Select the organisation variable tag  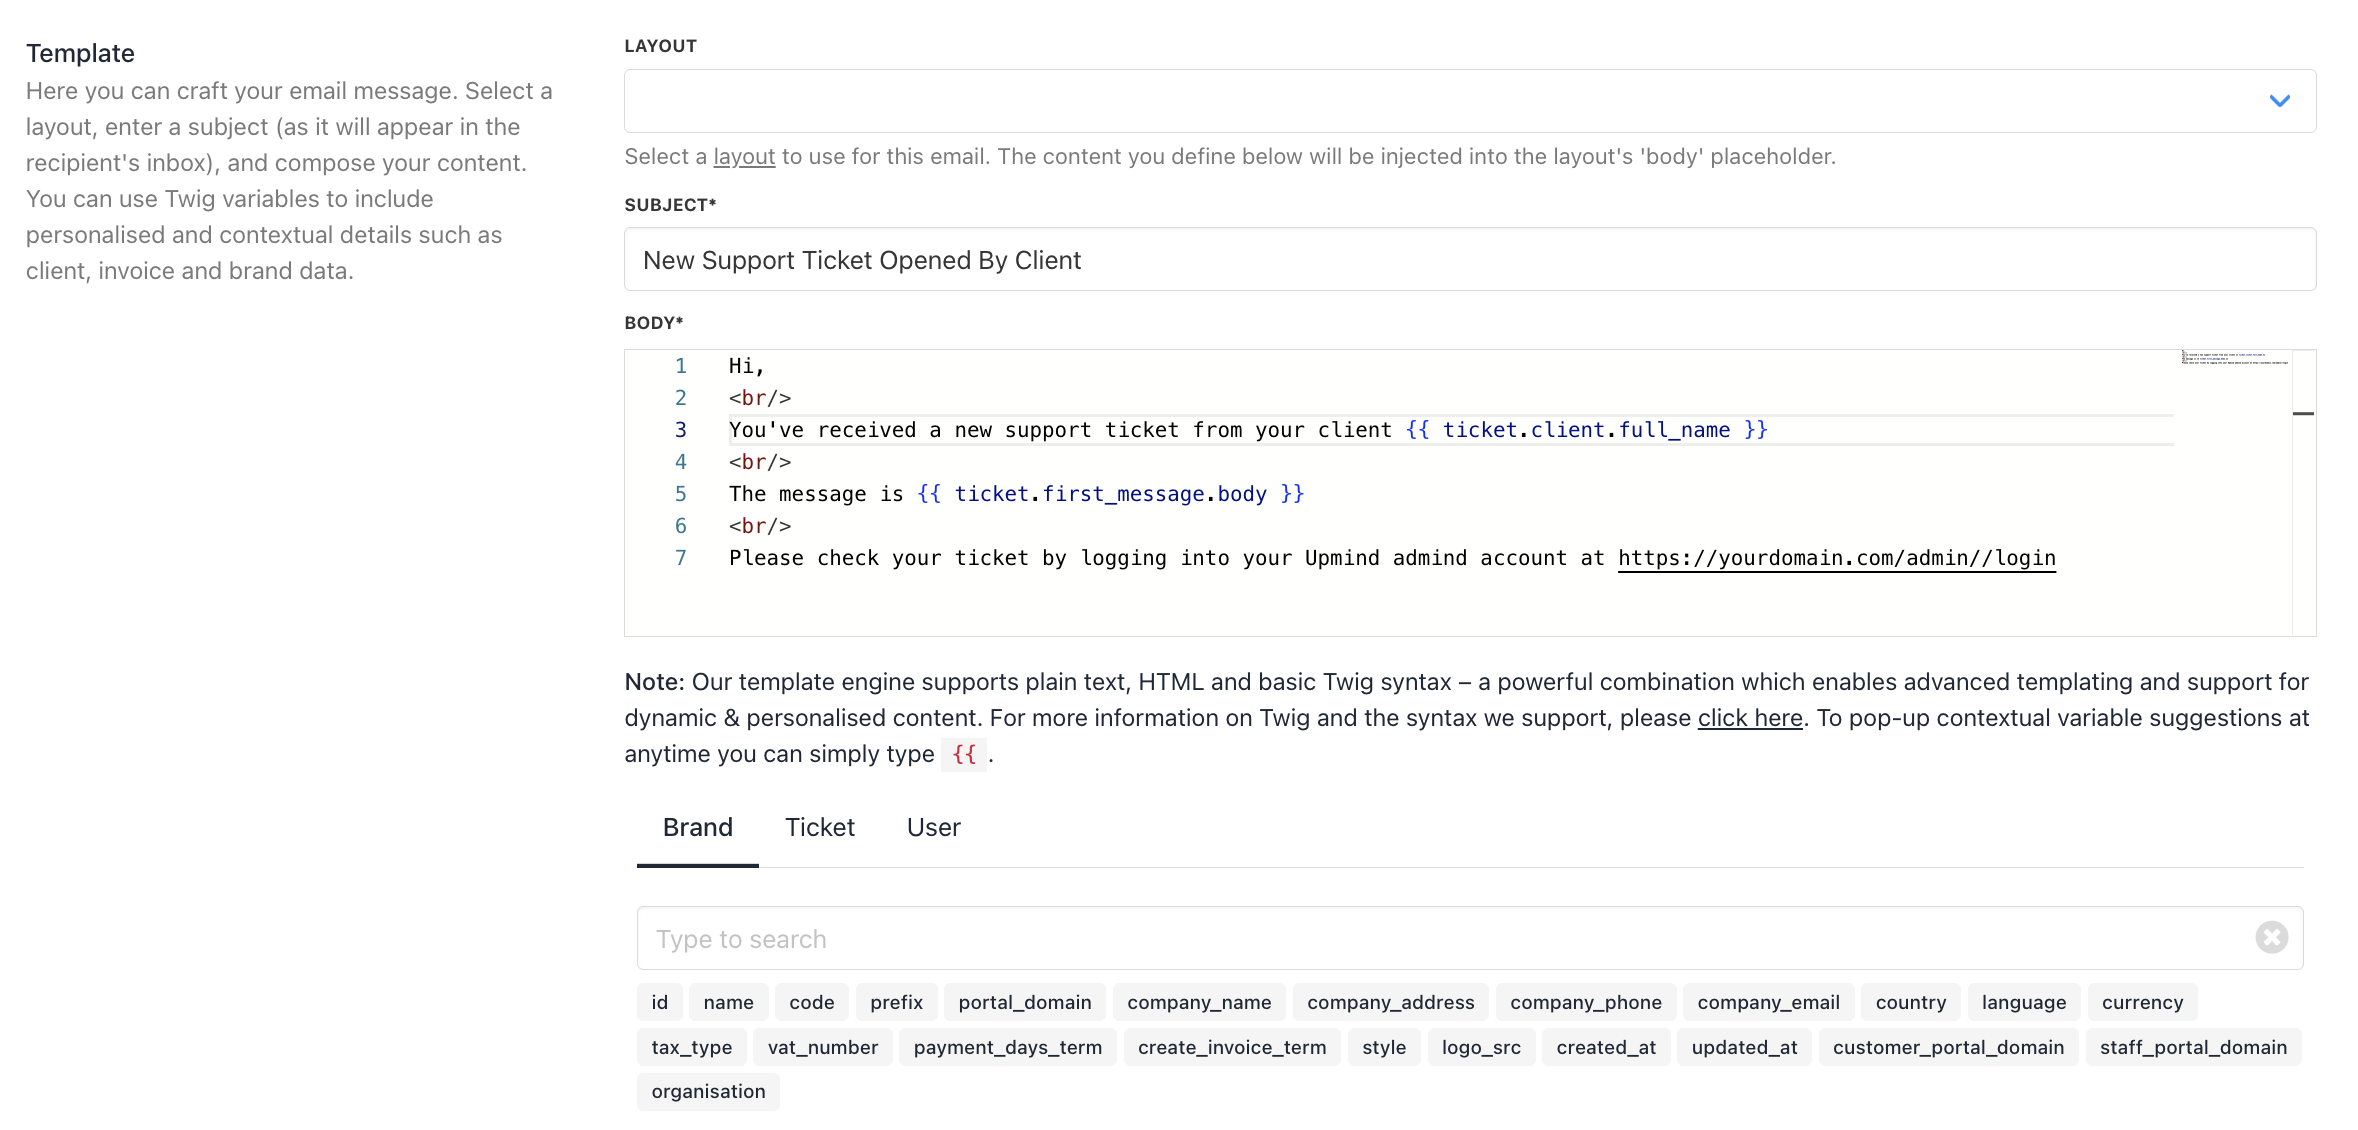708,1091
